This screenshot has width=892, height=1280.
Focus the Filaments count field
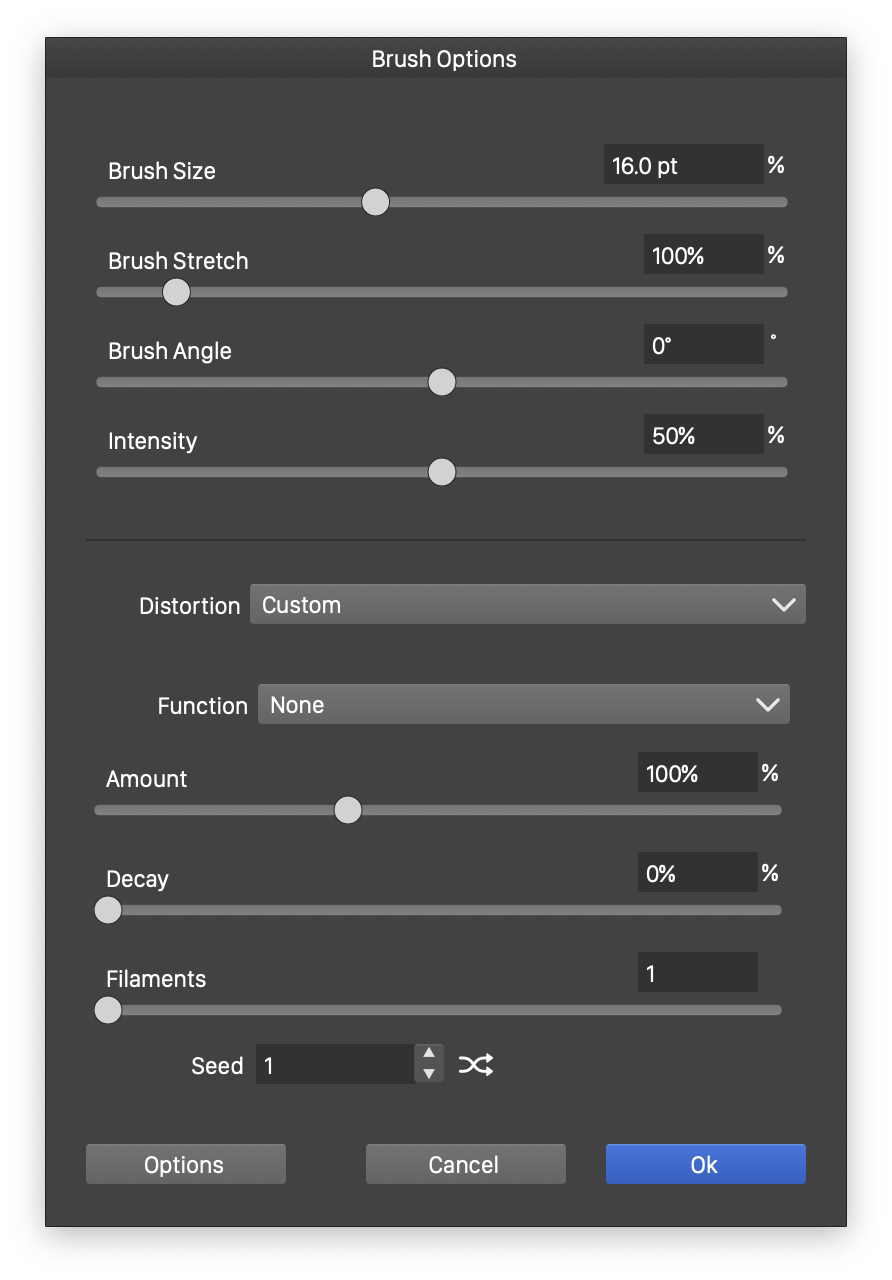point(697,973)
